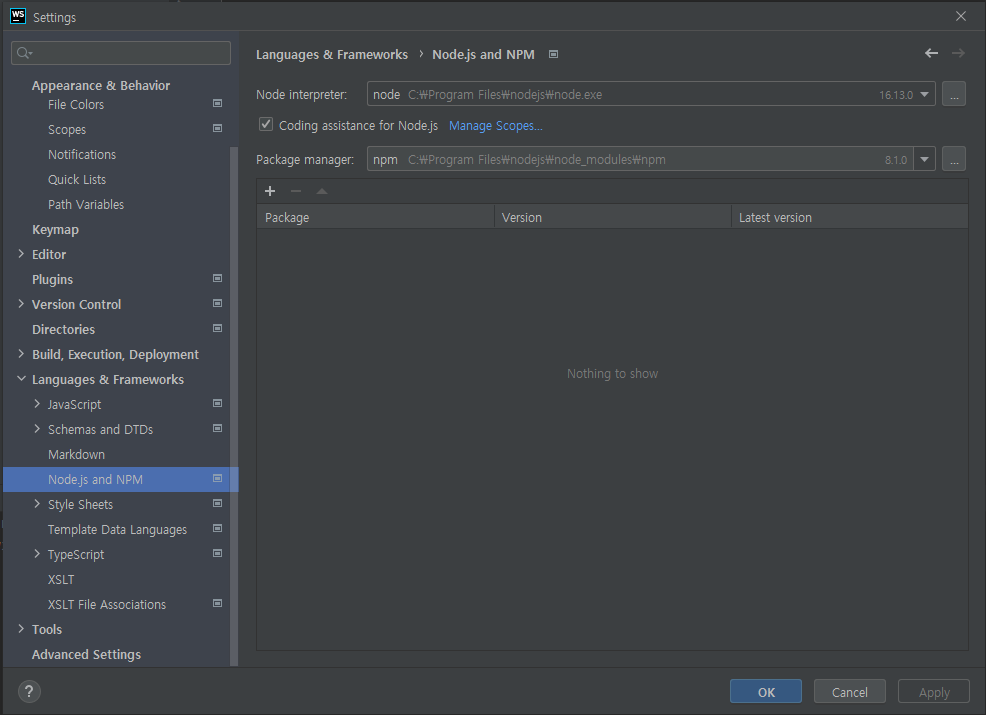Toggle Coding assistance for Node.js checkbox
The image size is (986, 715).
click(x=266, y=125)
